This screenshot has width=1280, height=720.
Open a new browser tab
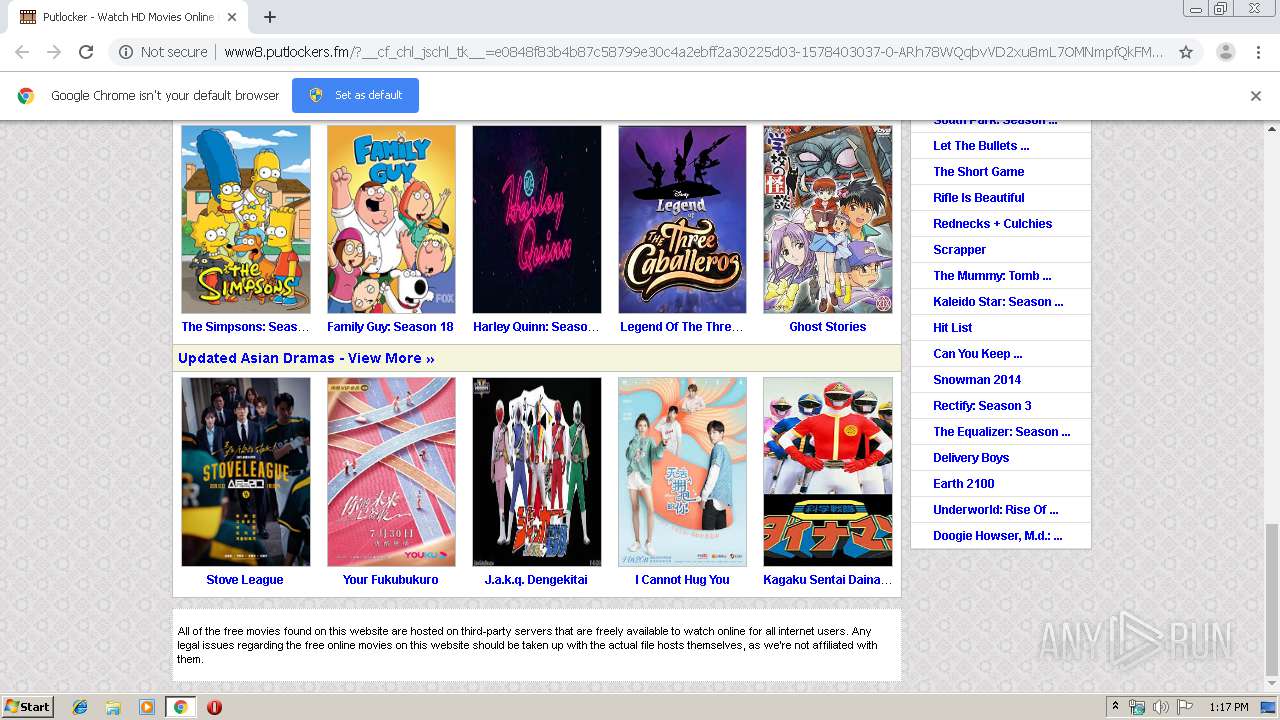point(270,17)
